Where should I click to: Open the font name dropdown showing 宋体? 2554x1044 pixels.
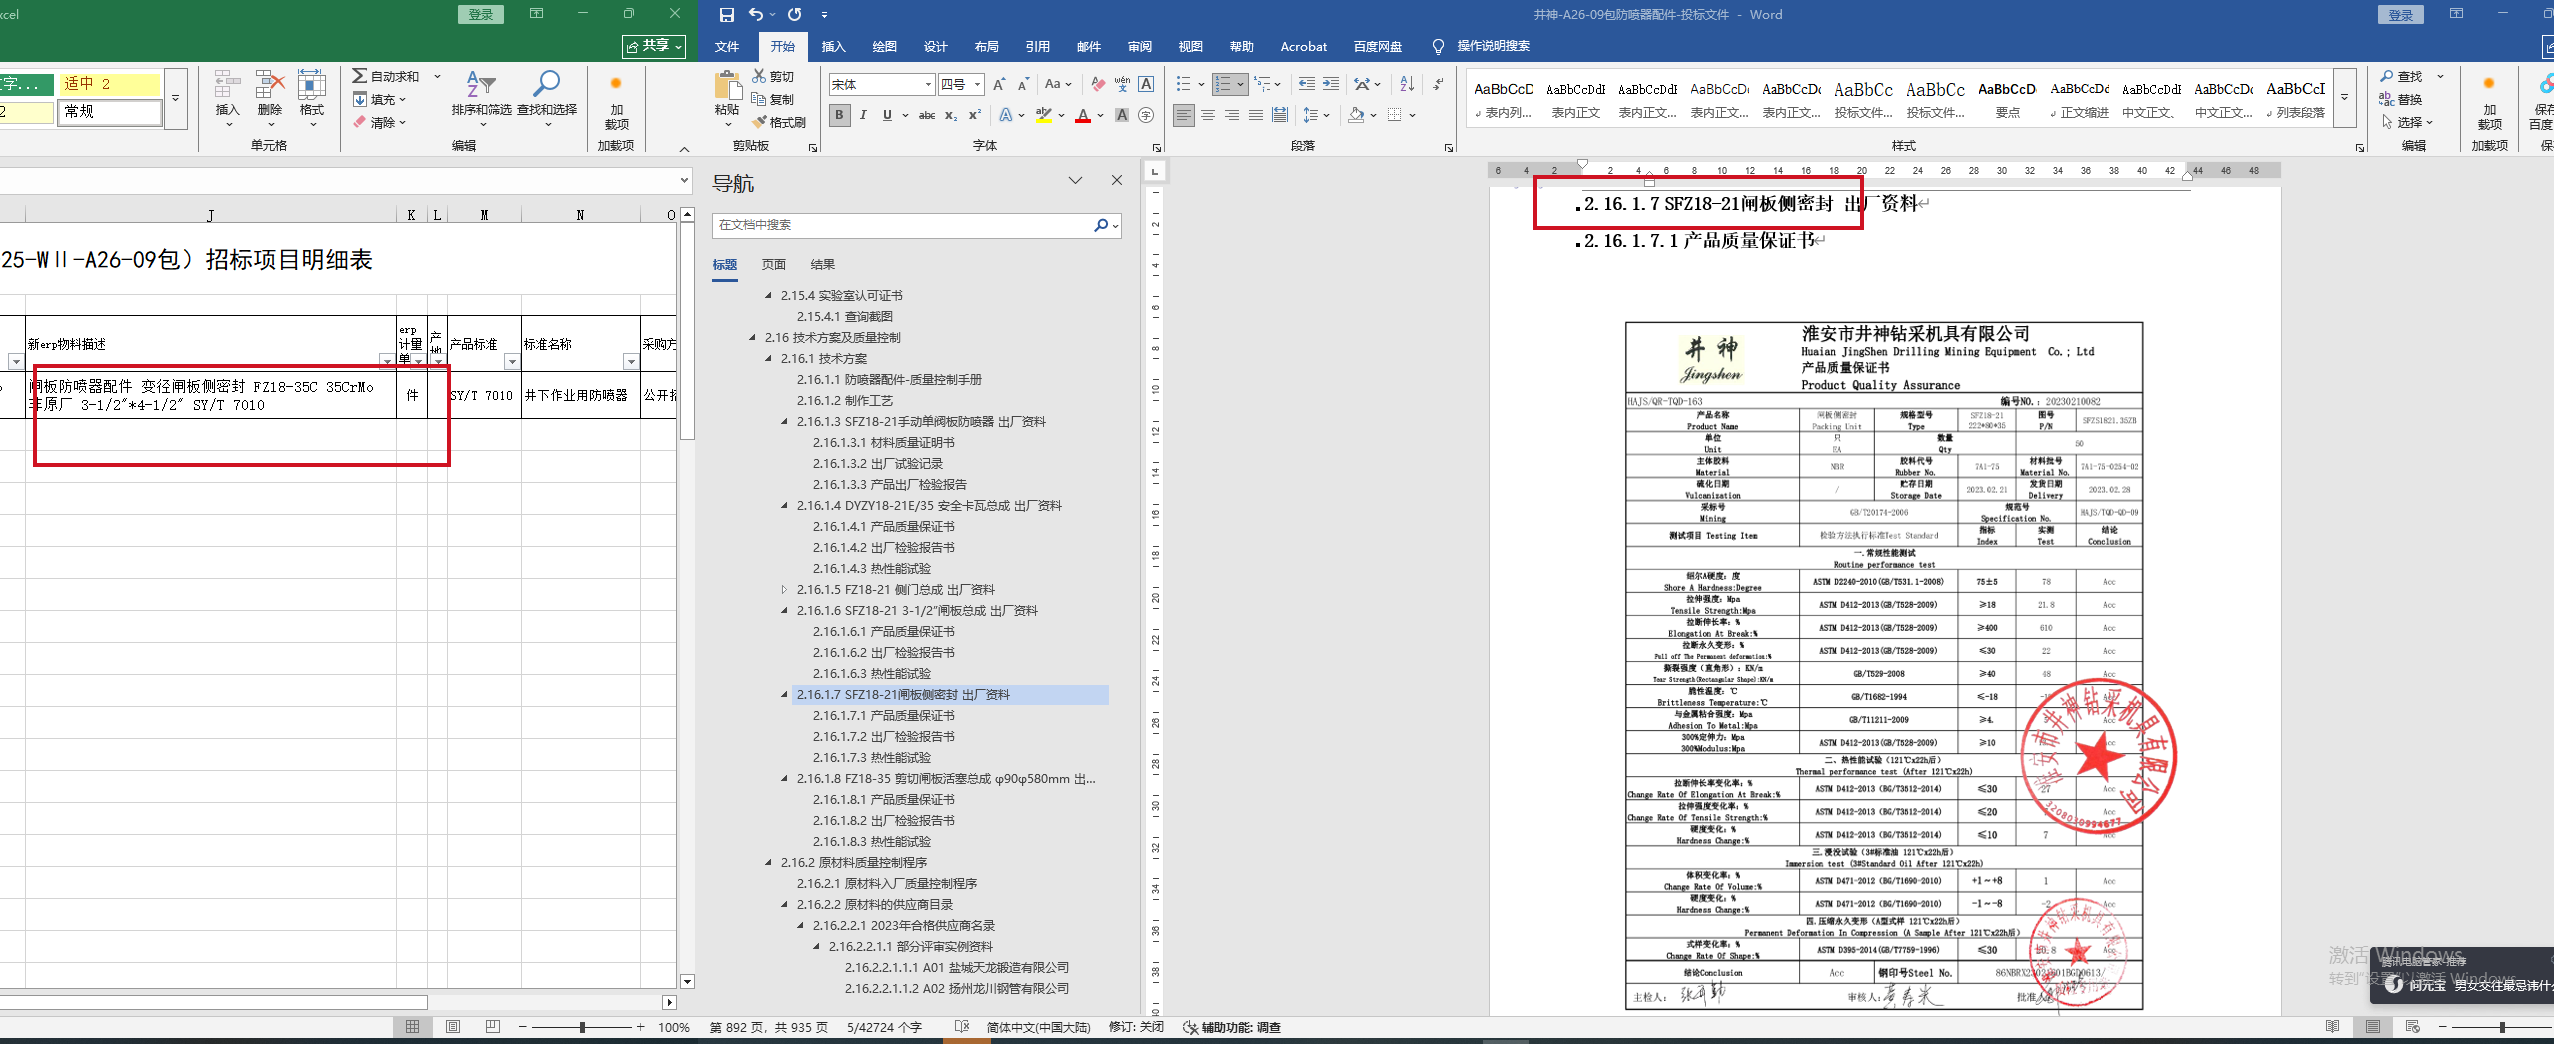tap(928, 85)
